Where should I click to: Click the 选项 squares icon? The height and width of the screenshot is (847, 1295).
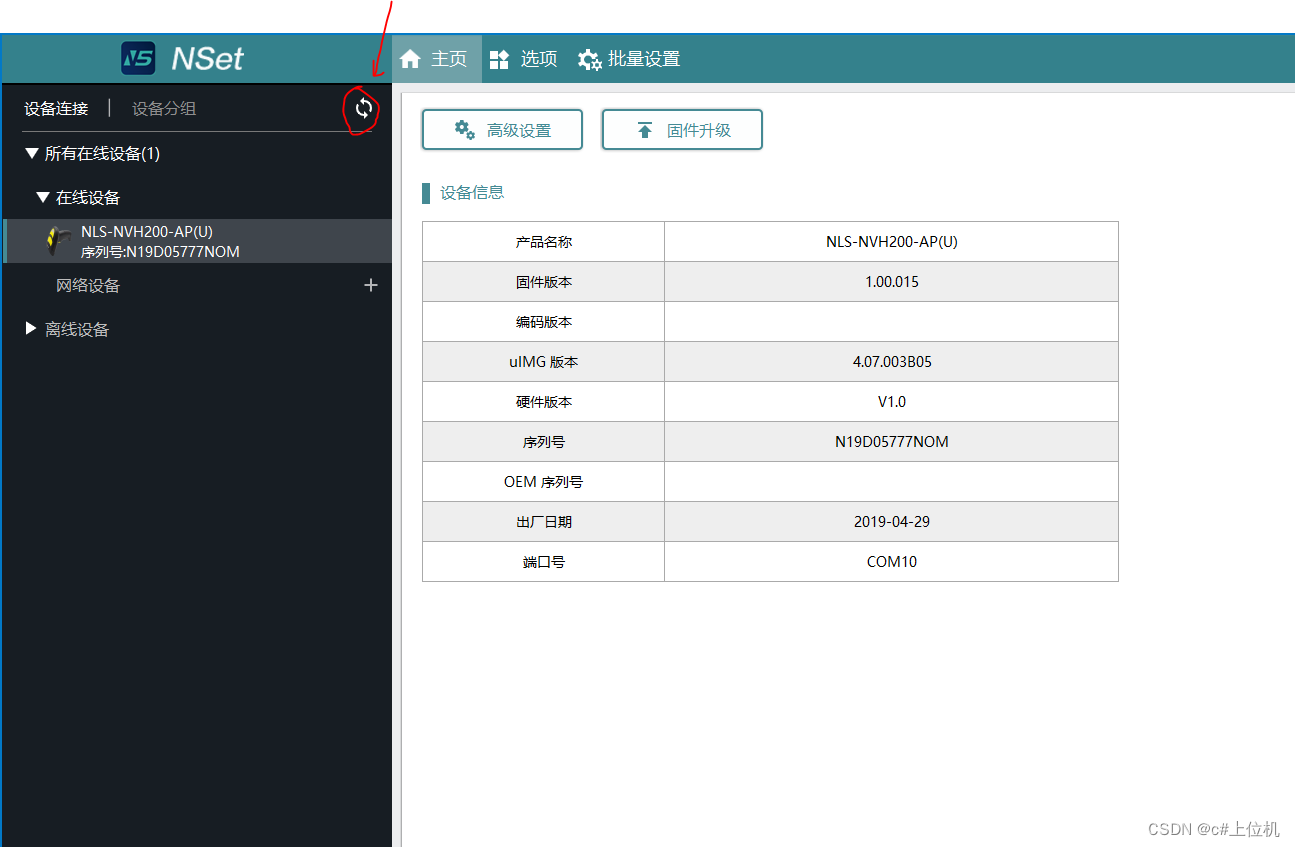pos(499,59)
